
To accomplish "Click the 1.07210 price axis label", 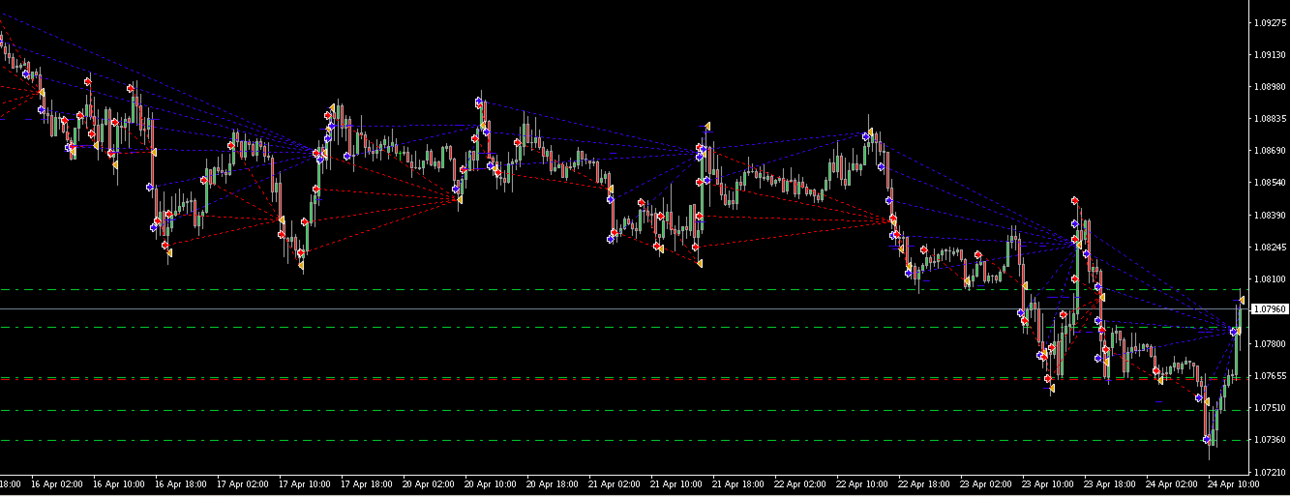I will point(1271,472).
